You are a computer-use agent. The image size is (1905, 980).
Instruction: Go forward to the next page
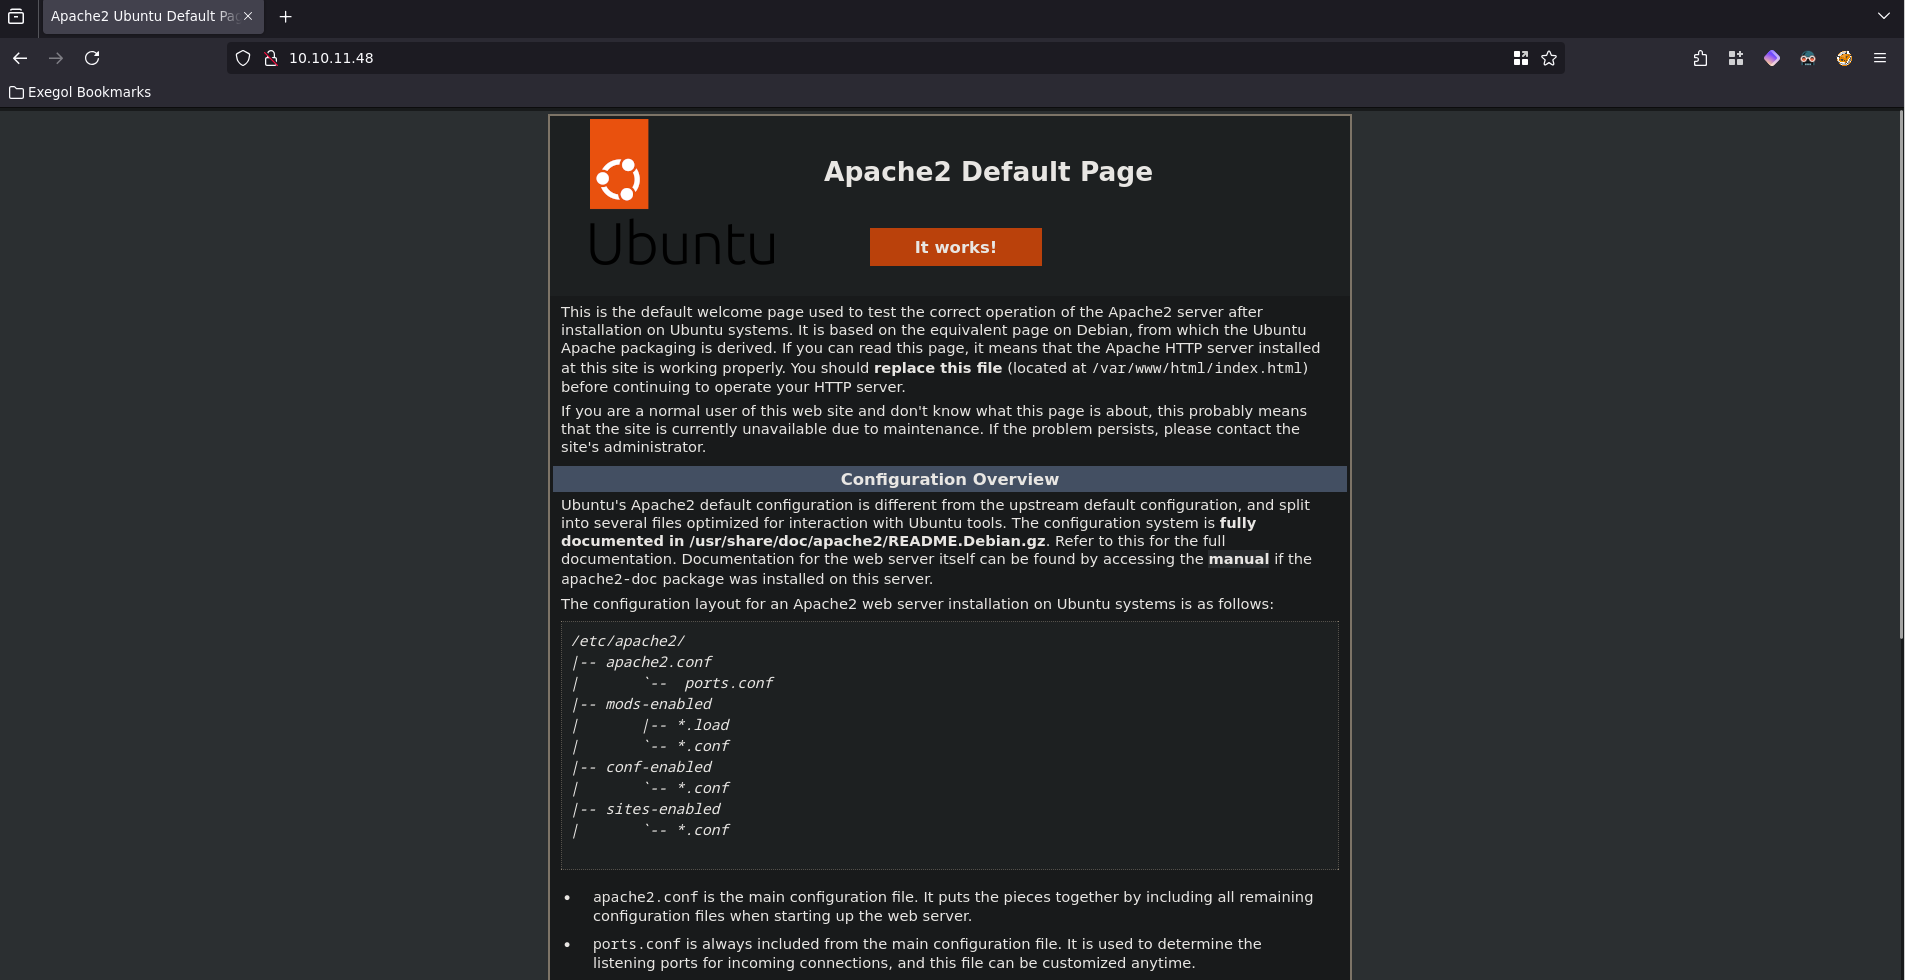click(x=56, y=58)
